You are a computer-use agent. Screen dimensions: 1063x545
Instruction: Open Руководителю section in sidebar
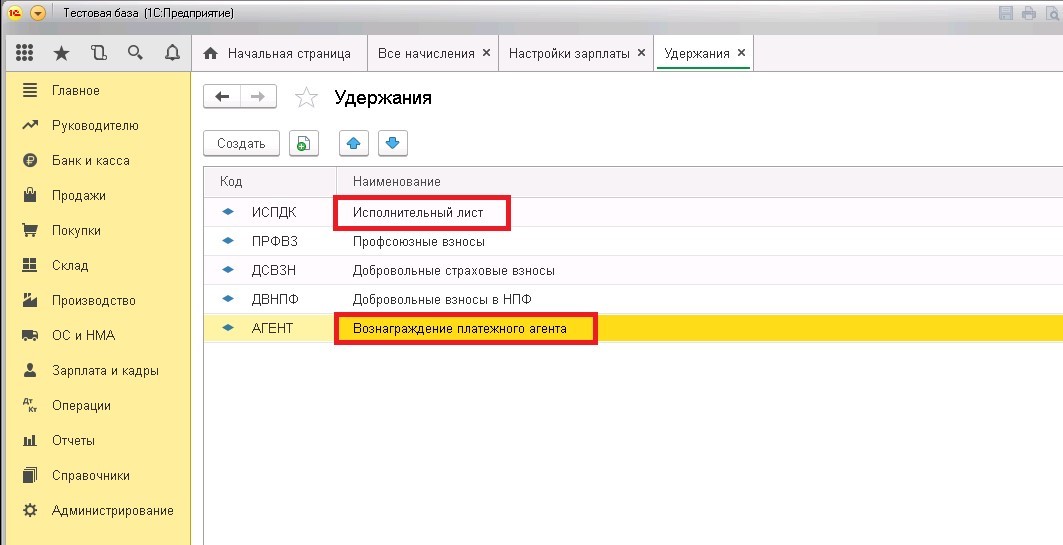[96, 125]
